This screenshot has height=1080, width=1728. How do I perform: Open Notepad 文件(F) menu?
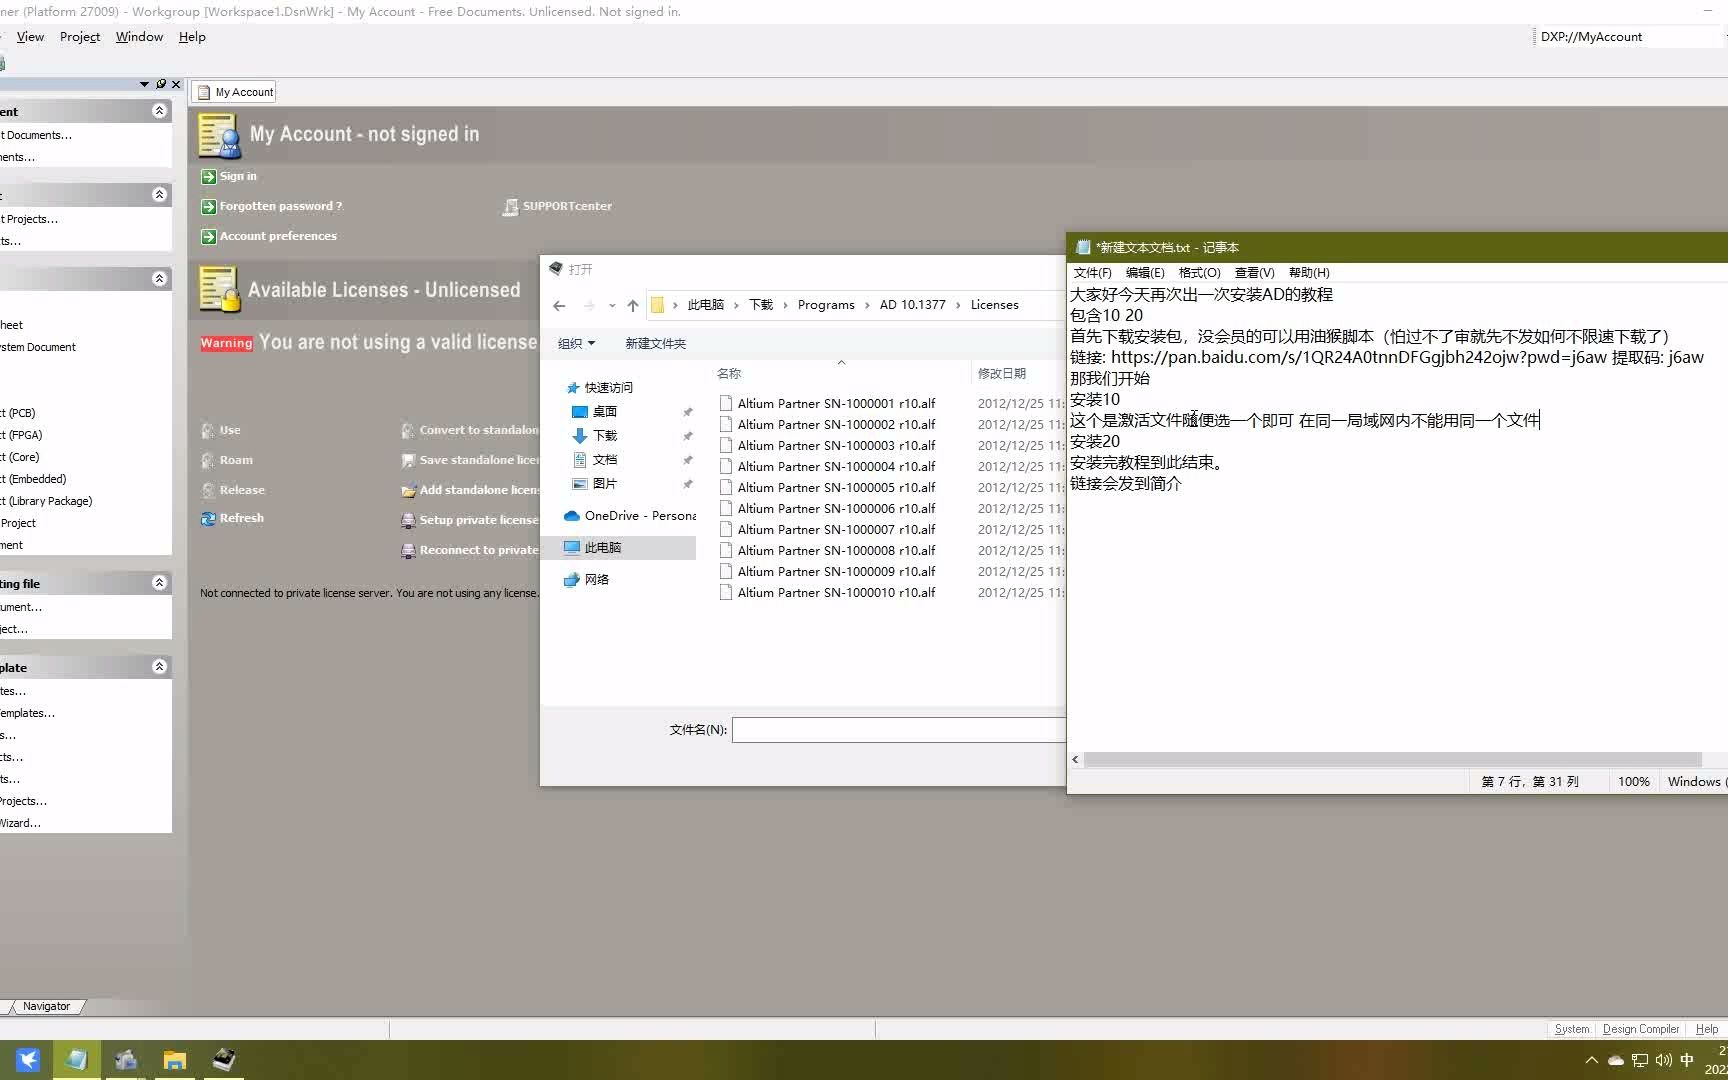click(x=1092, y=273)
